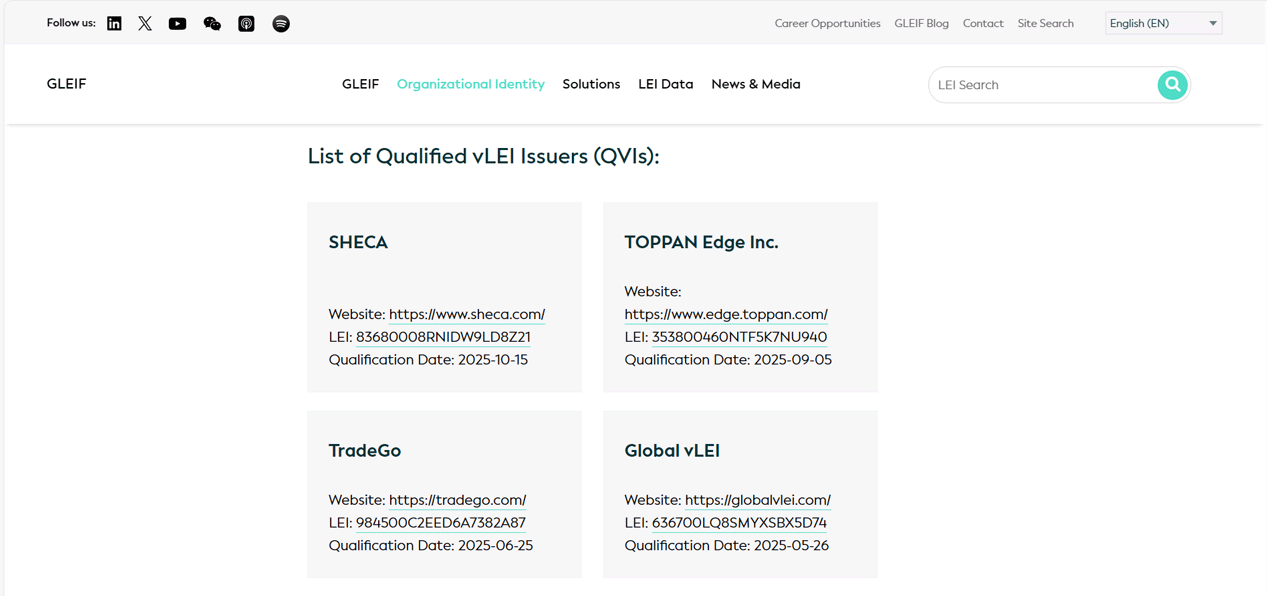This screenshot has width=1267, height=596.
Task: Click the X (Twitter) social icon
Action: [145, 24]
